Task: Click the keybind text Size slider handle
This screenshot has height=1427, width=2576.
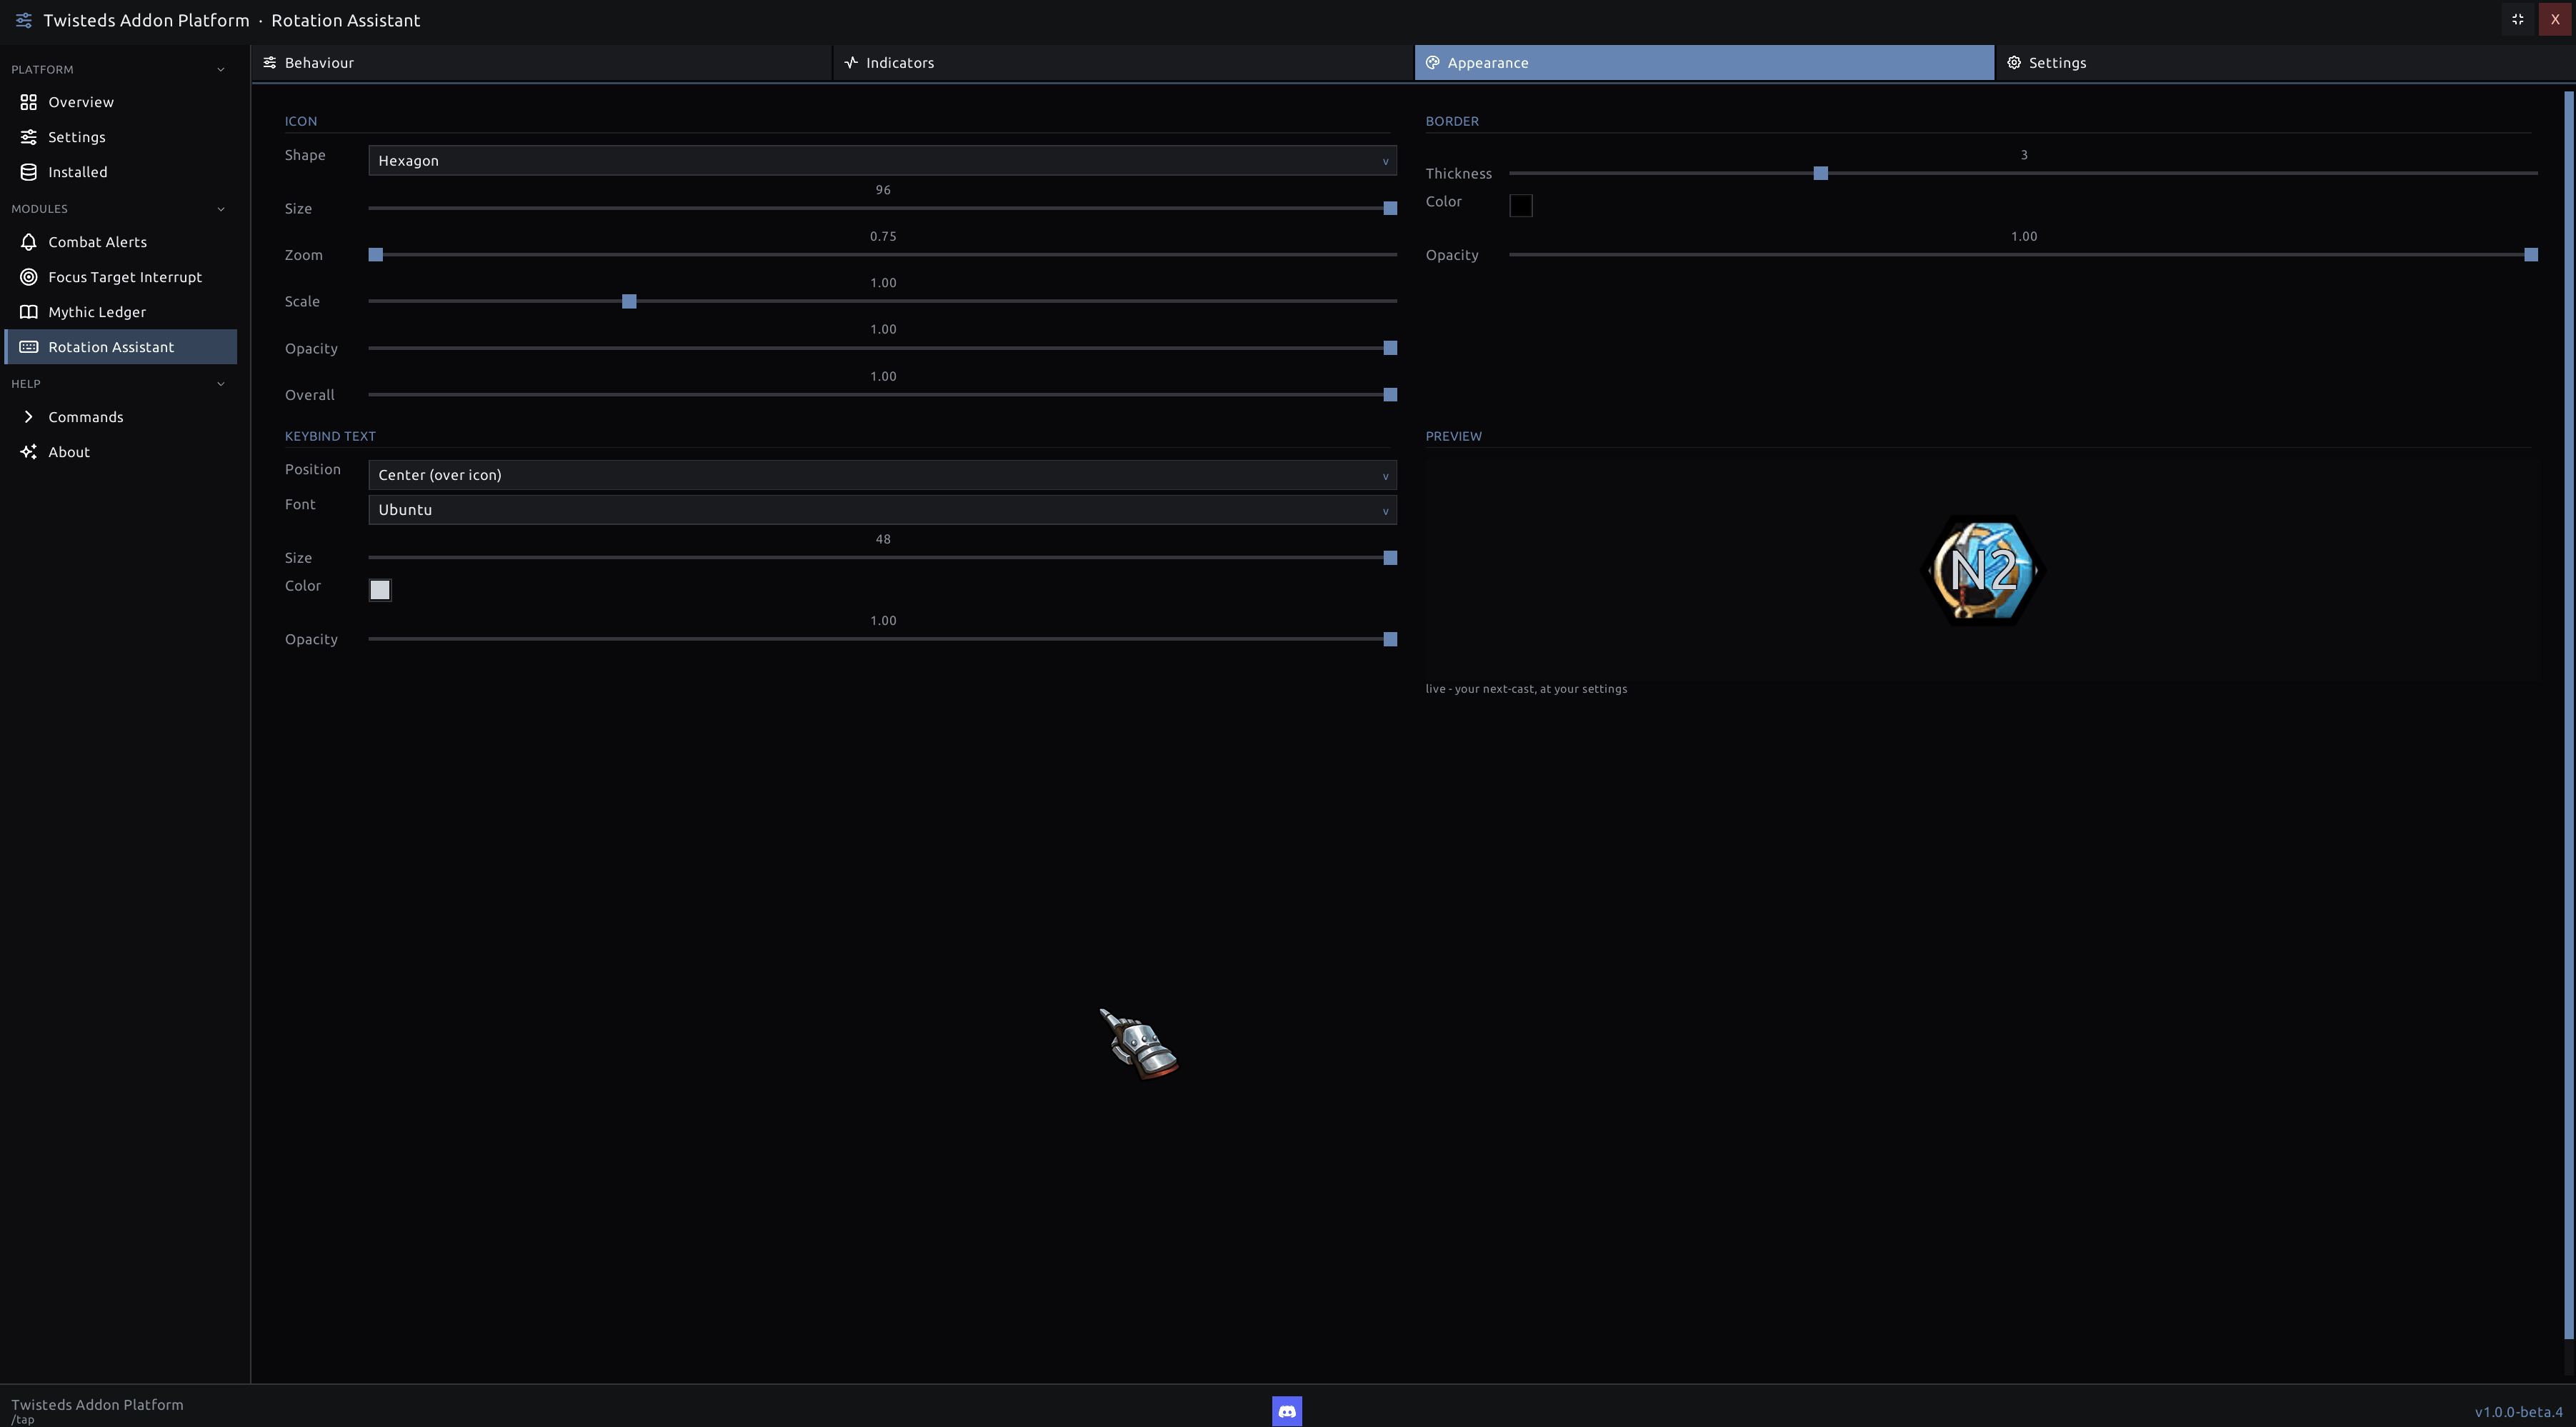Action: 1390,558
